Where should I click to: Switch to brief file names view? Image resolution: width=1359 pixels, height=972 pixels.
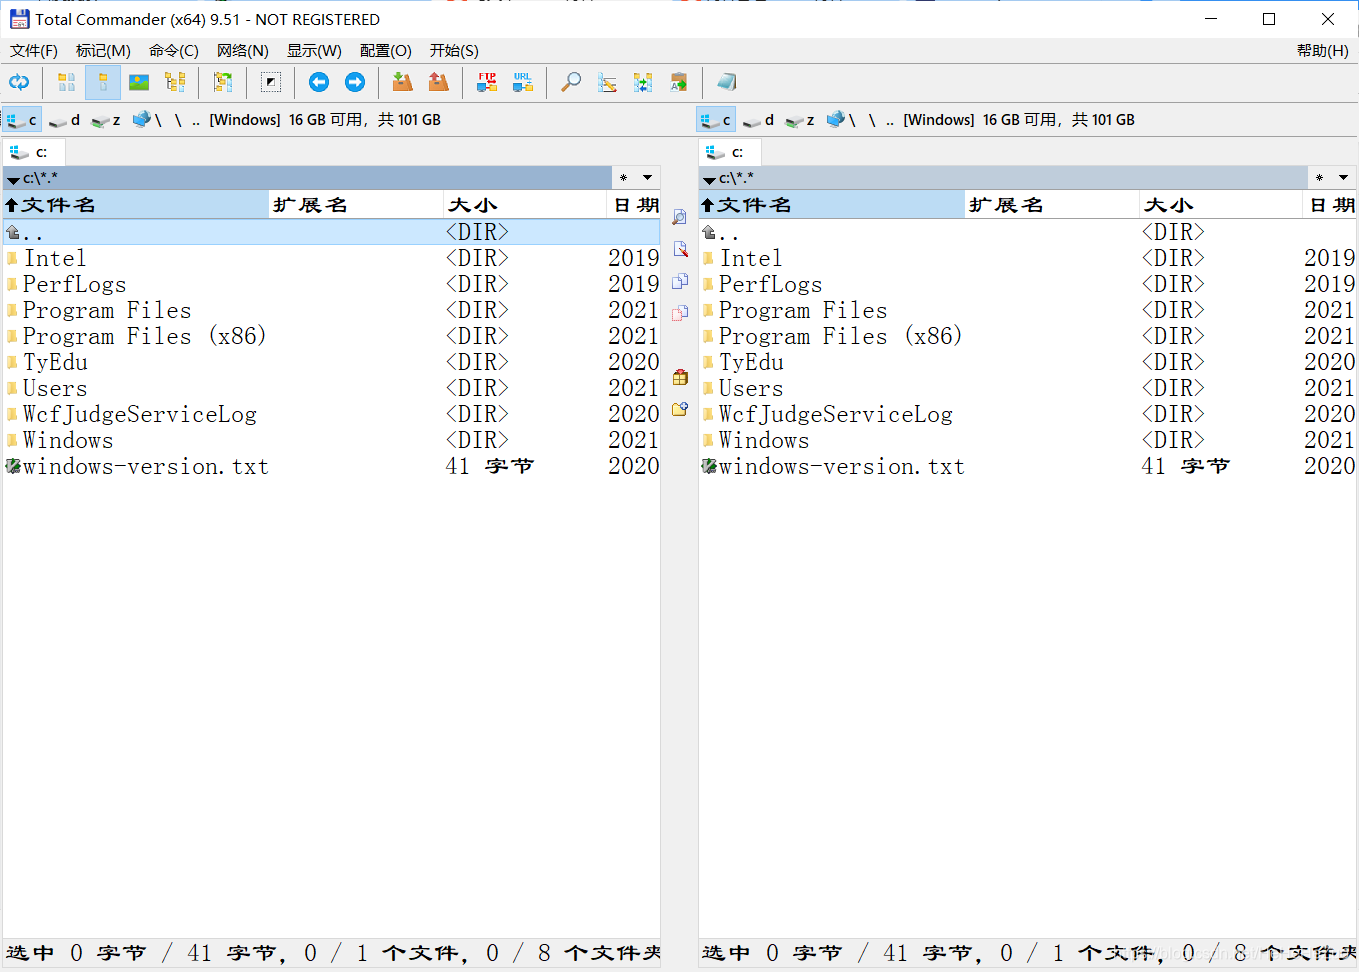pos(67,82)
